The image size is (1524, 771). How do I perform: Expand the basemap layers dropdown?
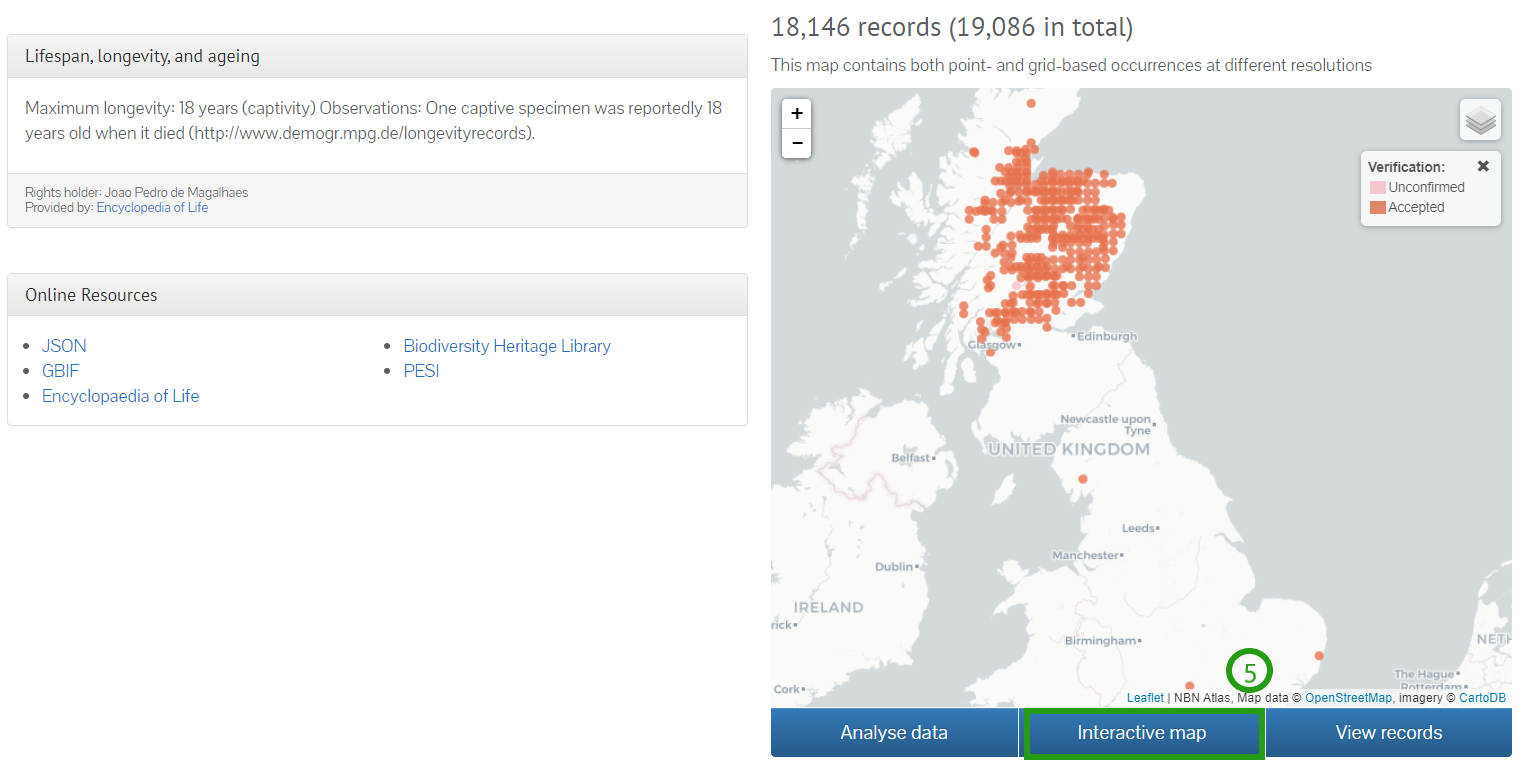[x=1479, y=119]
